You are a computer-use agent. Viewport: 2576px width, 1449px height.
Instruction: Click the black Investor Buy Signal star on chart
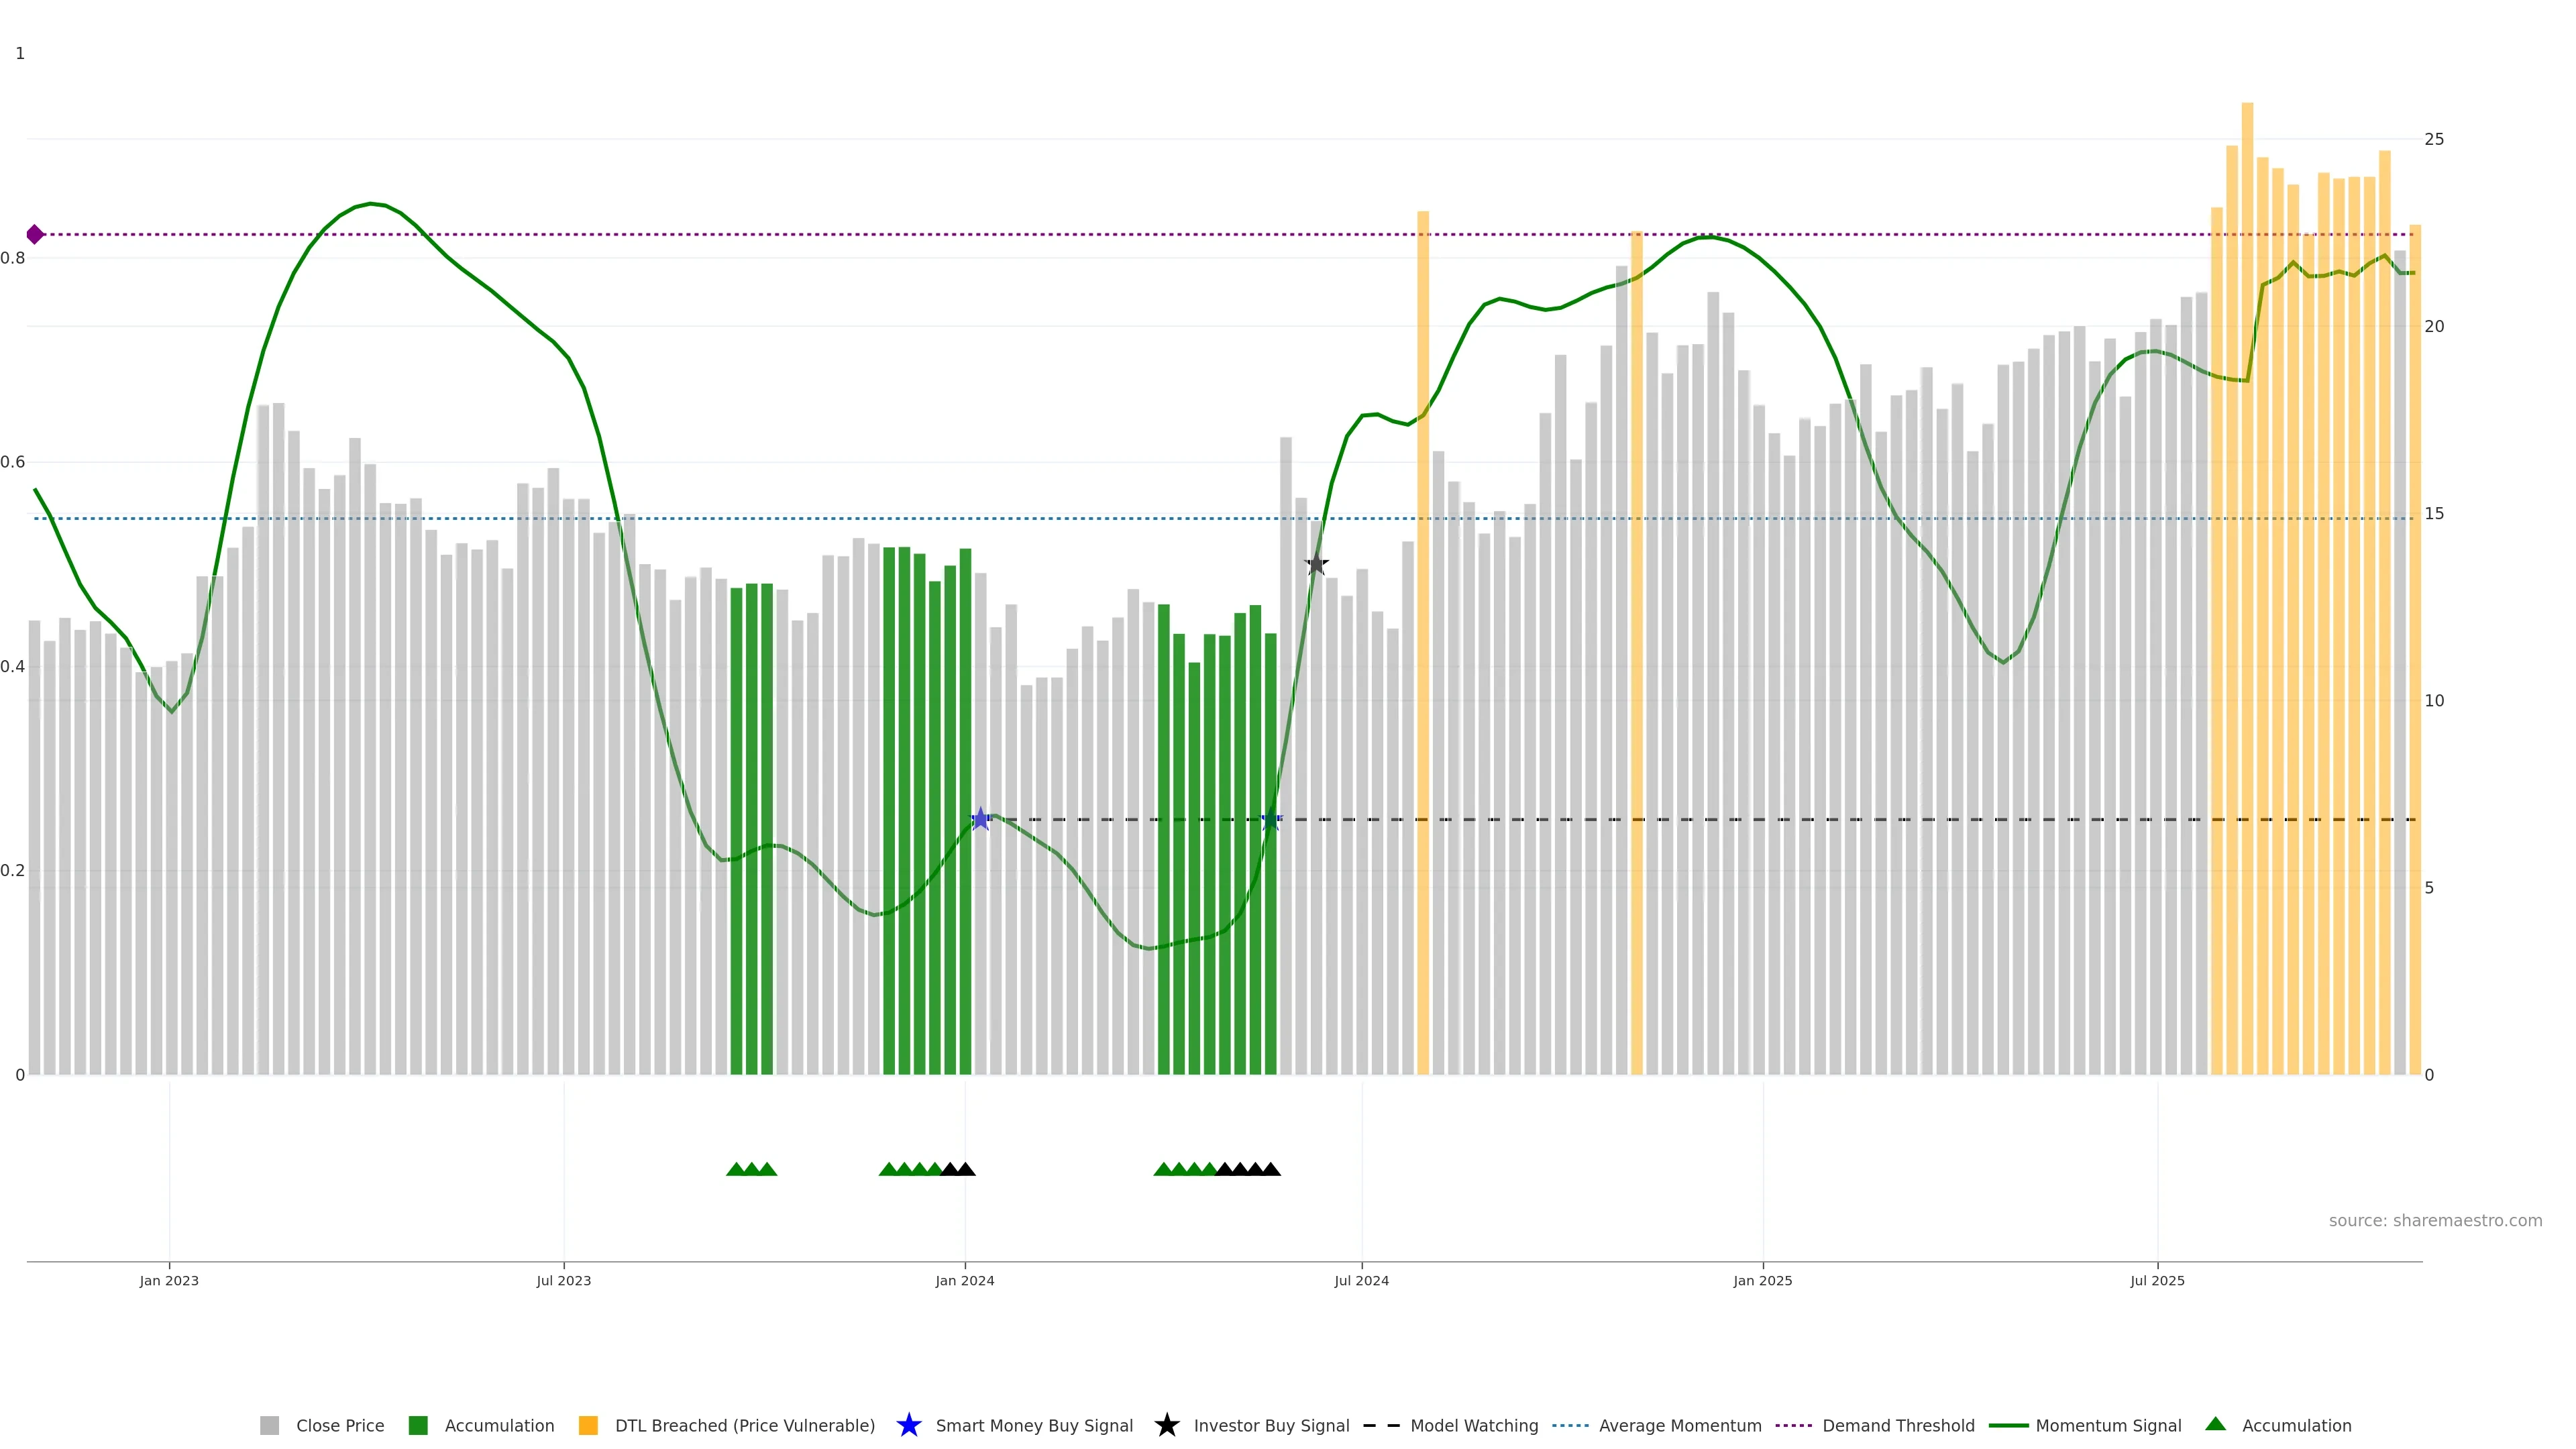point(1316,564)
